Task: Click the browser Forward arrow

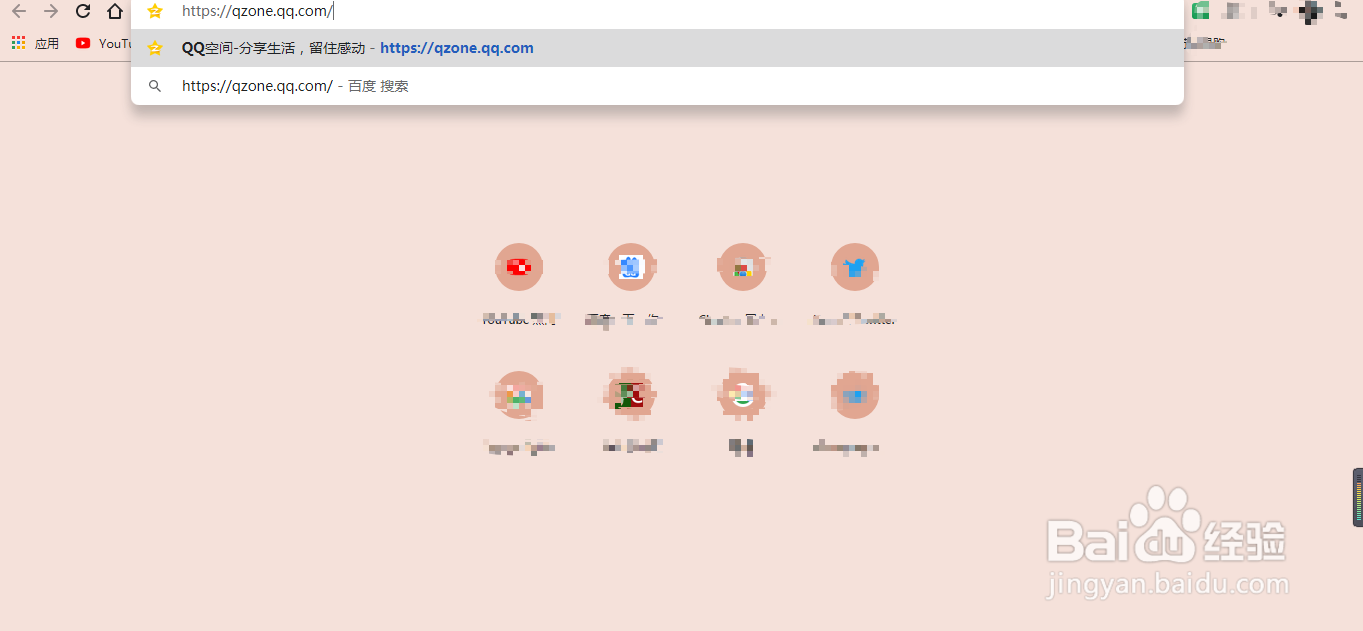Action: [x=51, y=11]
